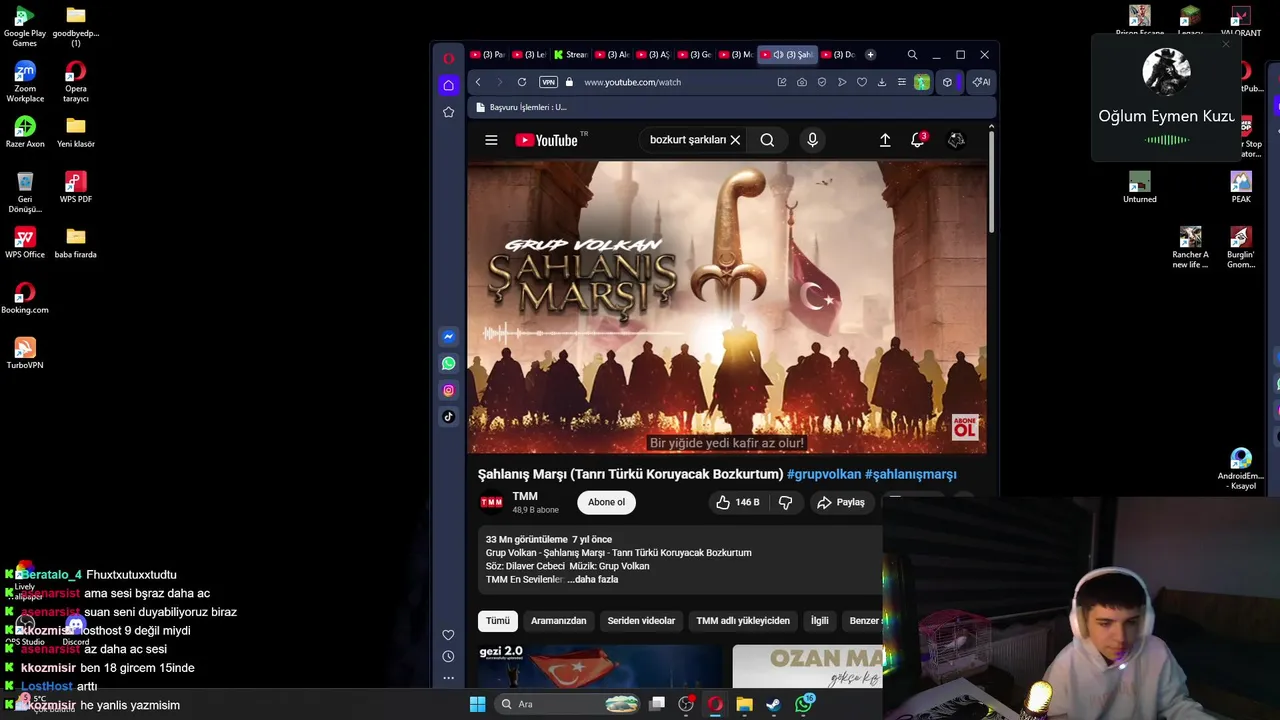The height and width of the screenshot is (720, 1280).
Task: Switch to the (3) Ge tab
Action: (694, 55)
